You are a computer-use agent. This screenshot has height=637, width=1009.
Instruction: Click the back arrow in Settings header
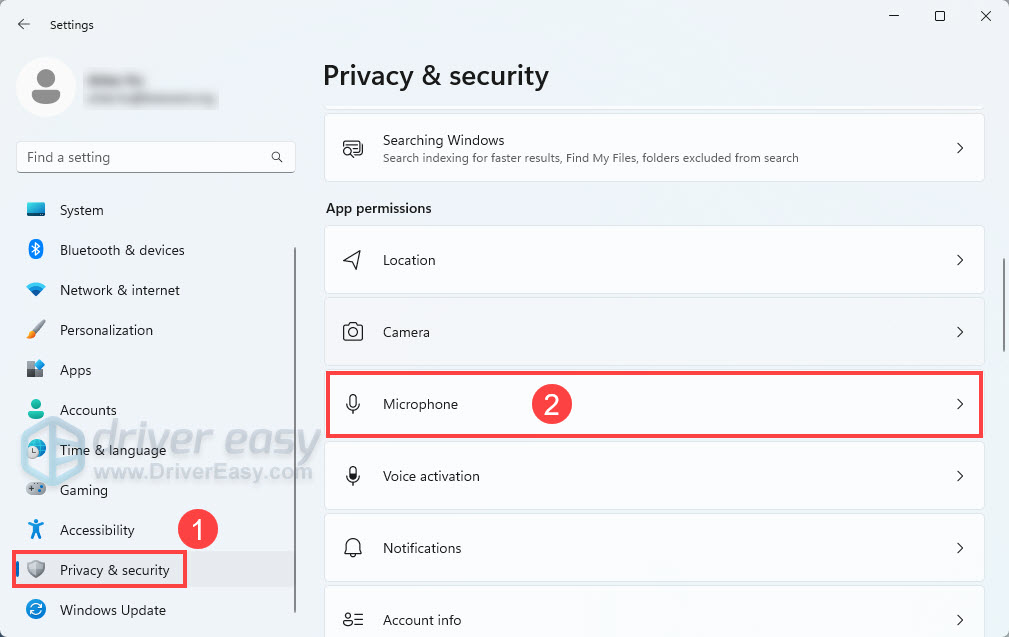pos(24,25)
